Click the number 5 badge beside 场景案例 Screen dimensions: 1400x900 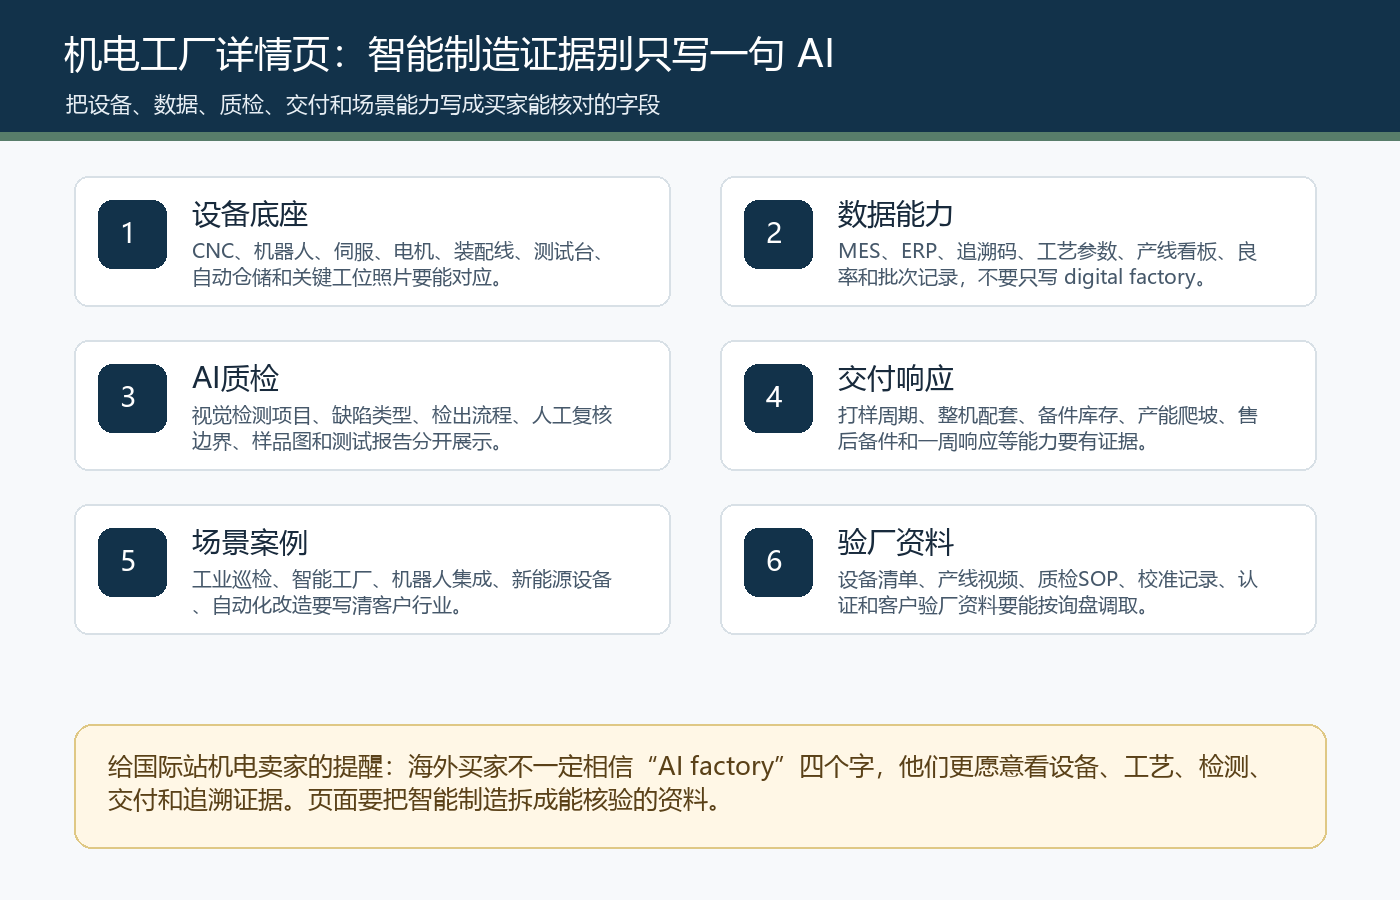click(x=132, y=562)
